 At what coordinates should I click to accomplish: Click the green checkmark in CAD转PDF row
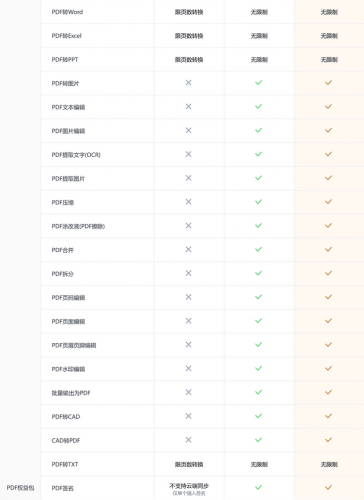(x=259, y=440)
